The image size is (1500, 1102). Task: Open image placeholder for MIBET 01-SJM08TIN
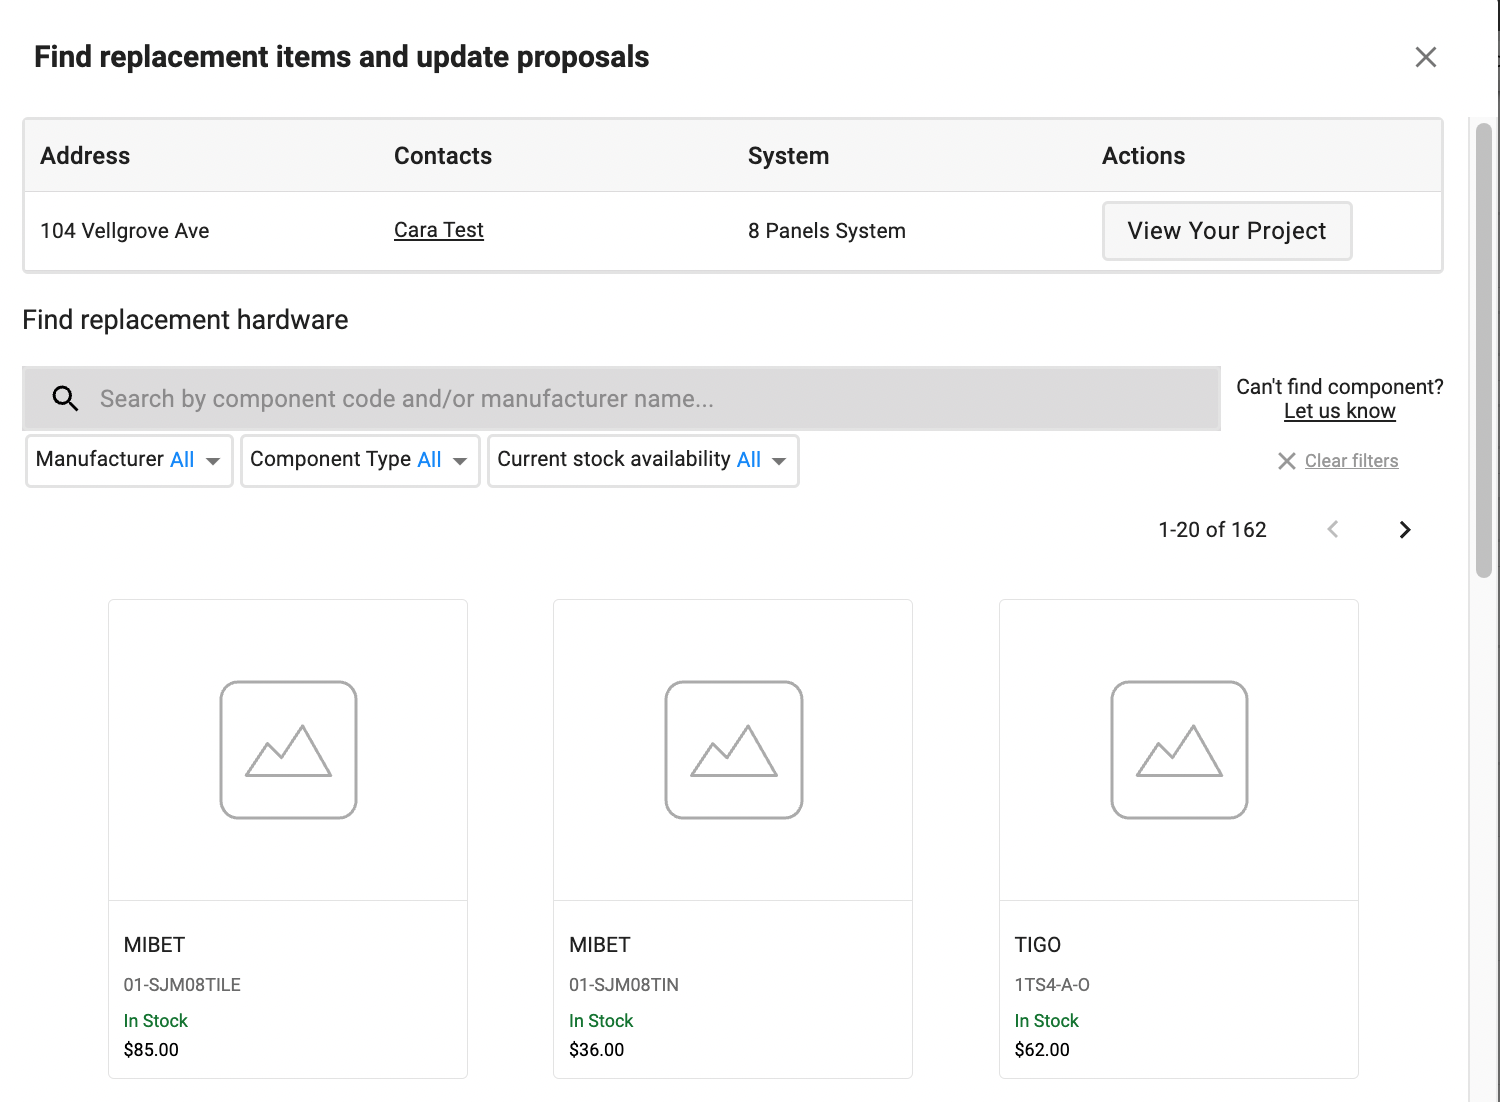click(734, 750)
